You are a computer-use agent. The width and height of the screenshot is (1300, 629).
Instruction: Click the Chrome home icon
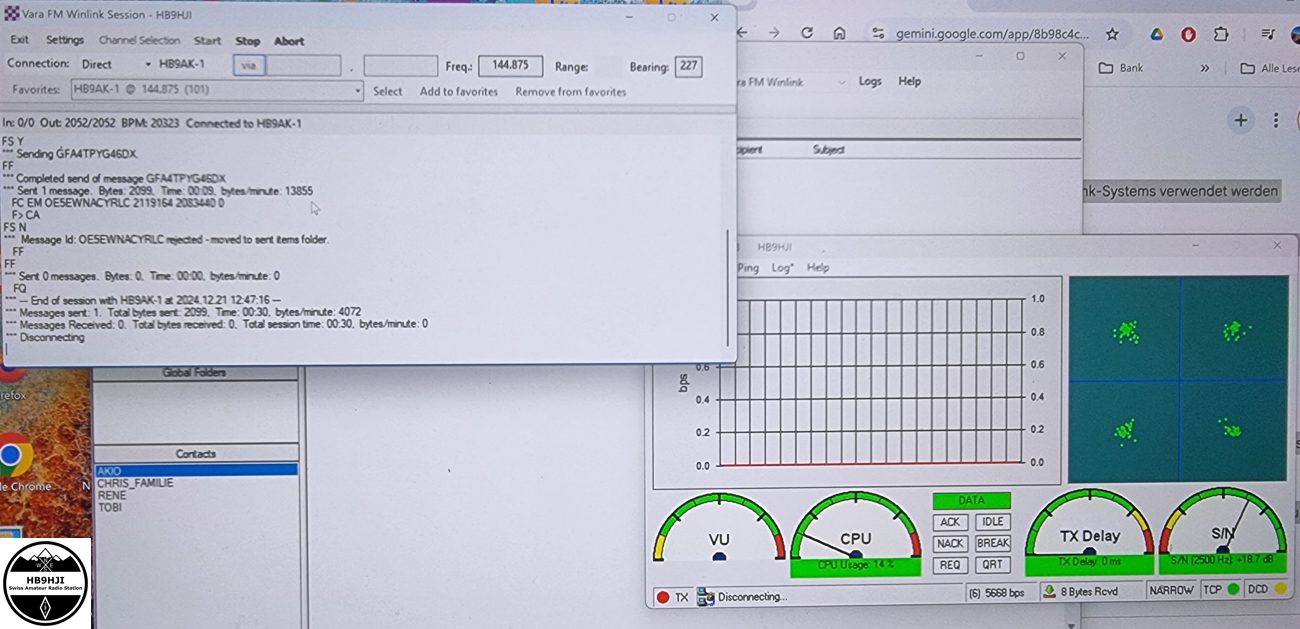[x=840, y=33]
